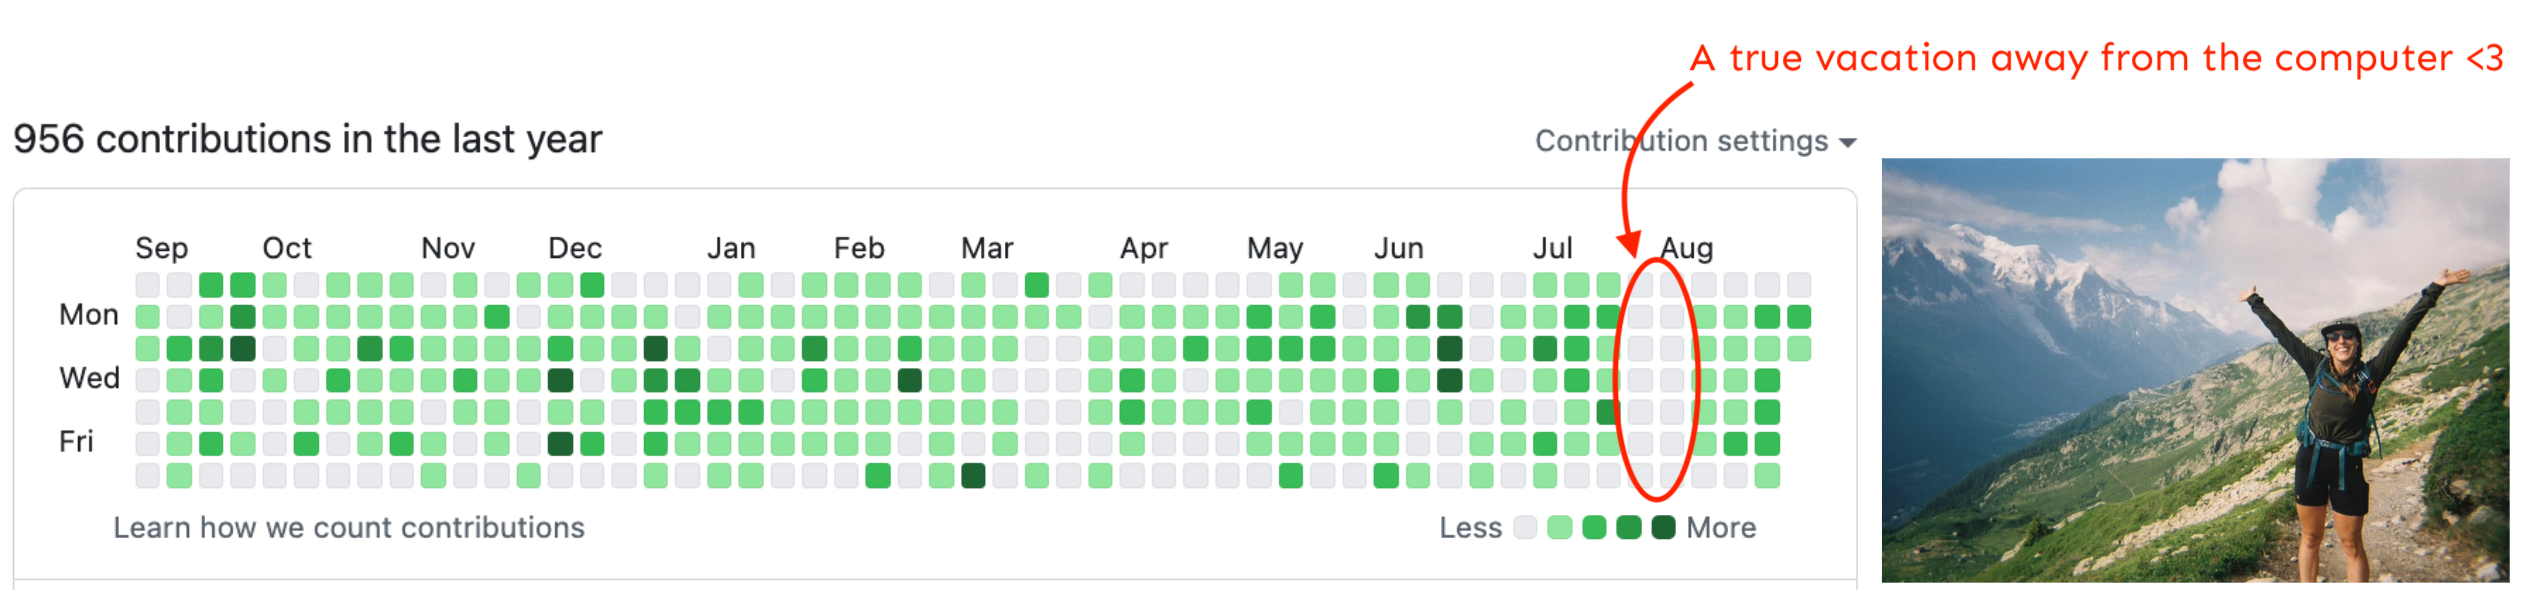Open the mountain hiking vacation photo

click(2194, 370)
